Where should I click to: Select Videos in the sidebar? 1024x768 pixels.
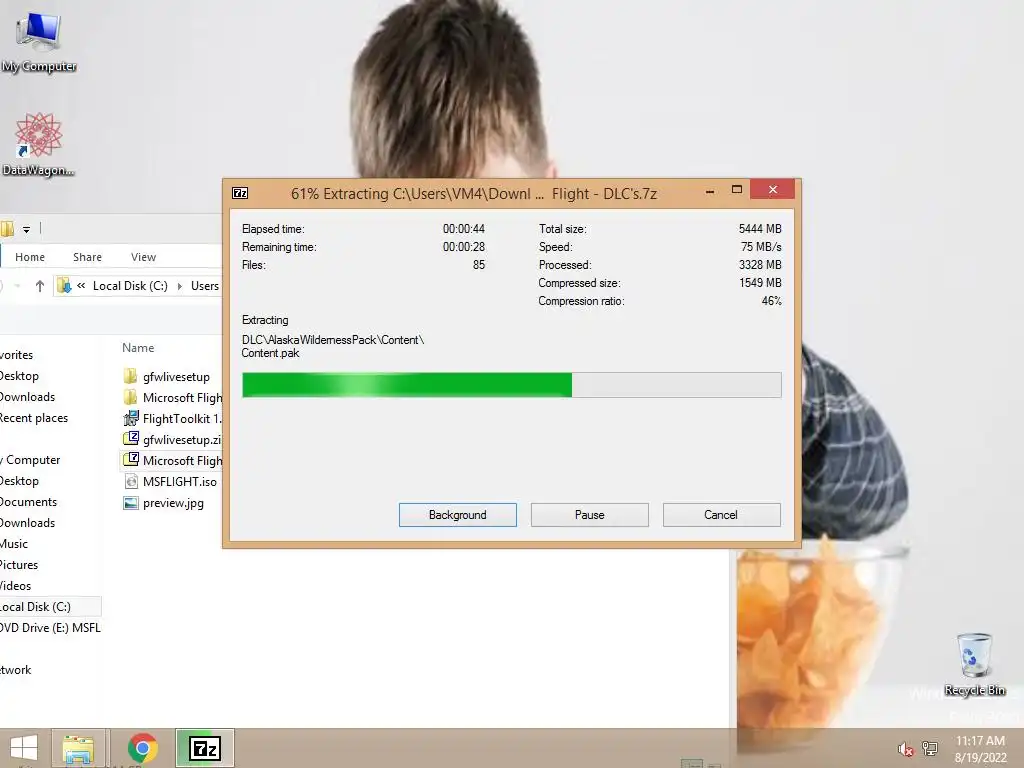click(x=16, y=586)
